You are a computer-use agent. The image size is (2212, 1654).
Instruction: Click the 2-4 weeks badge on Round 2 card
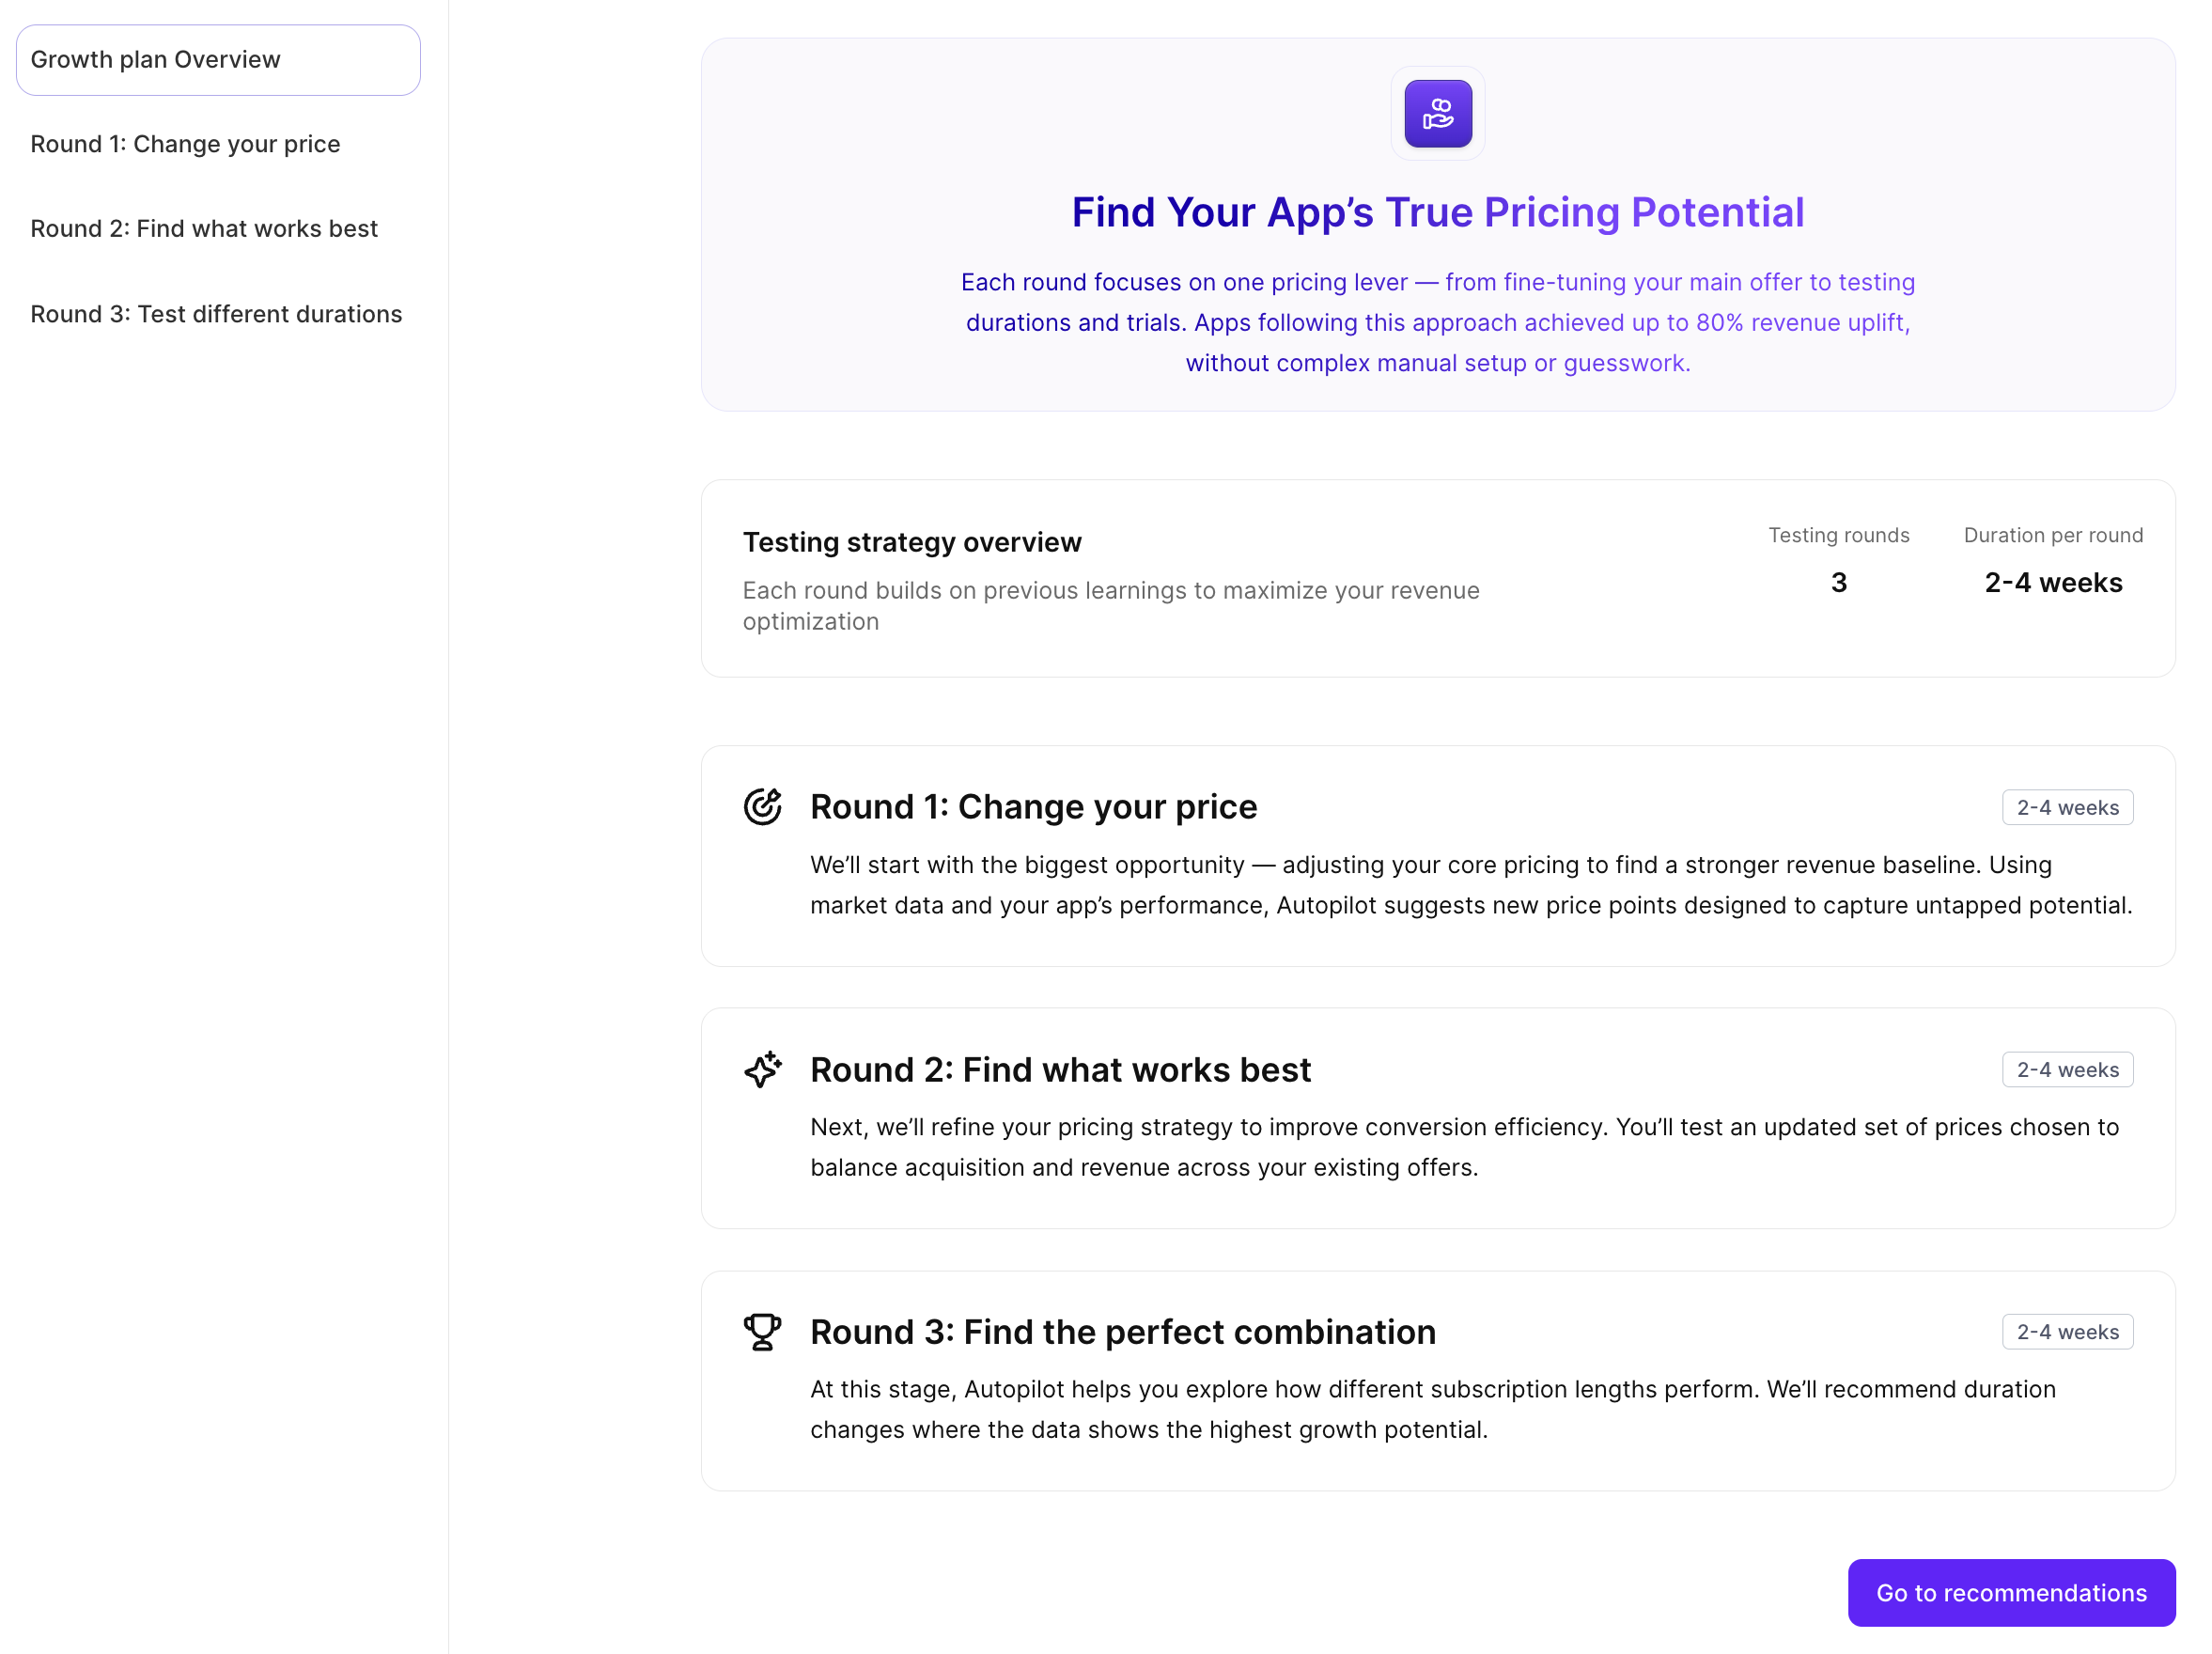[x=2067, y=1069]
